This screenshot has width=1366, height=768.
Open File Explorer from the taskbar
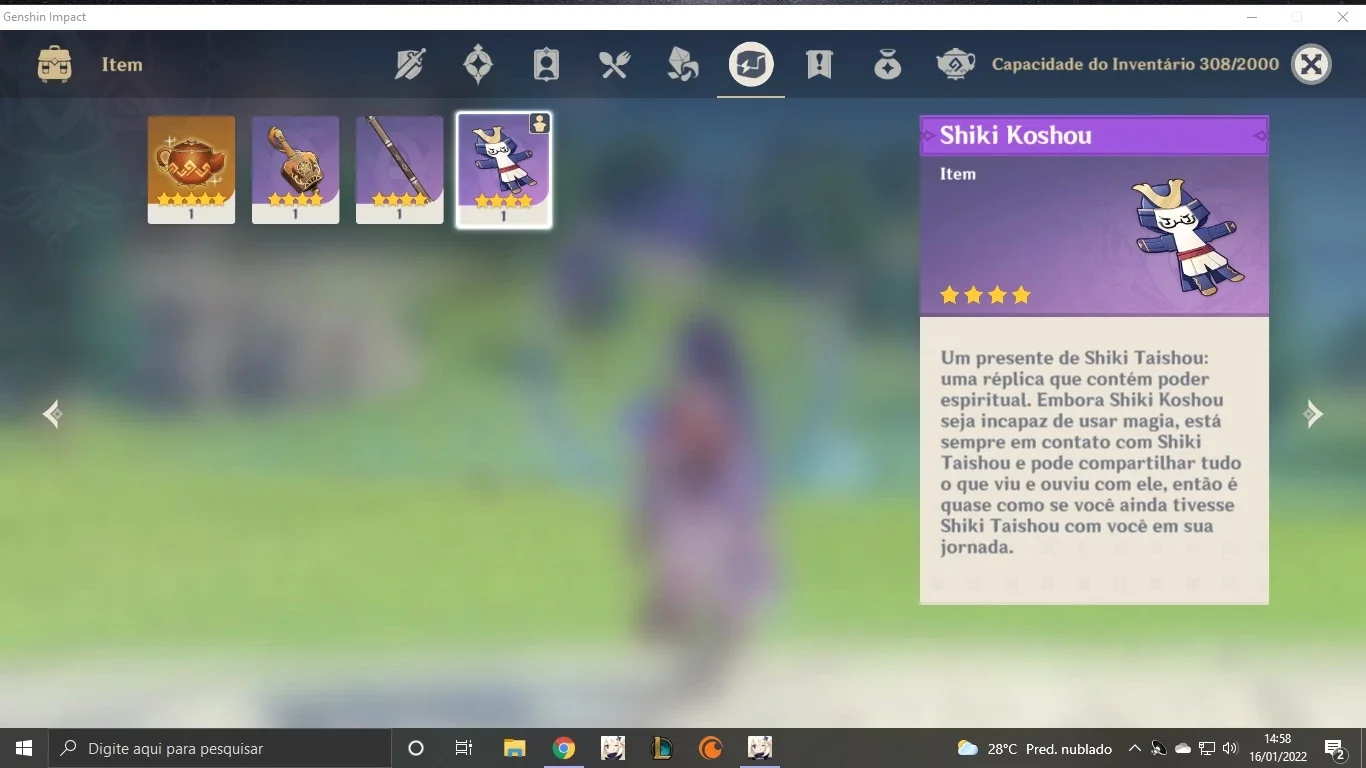coord(514,748)
